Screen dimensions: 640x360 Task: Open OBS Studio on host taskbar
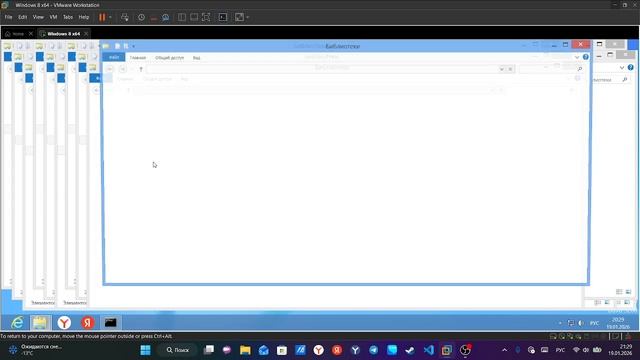click(465, 350)
